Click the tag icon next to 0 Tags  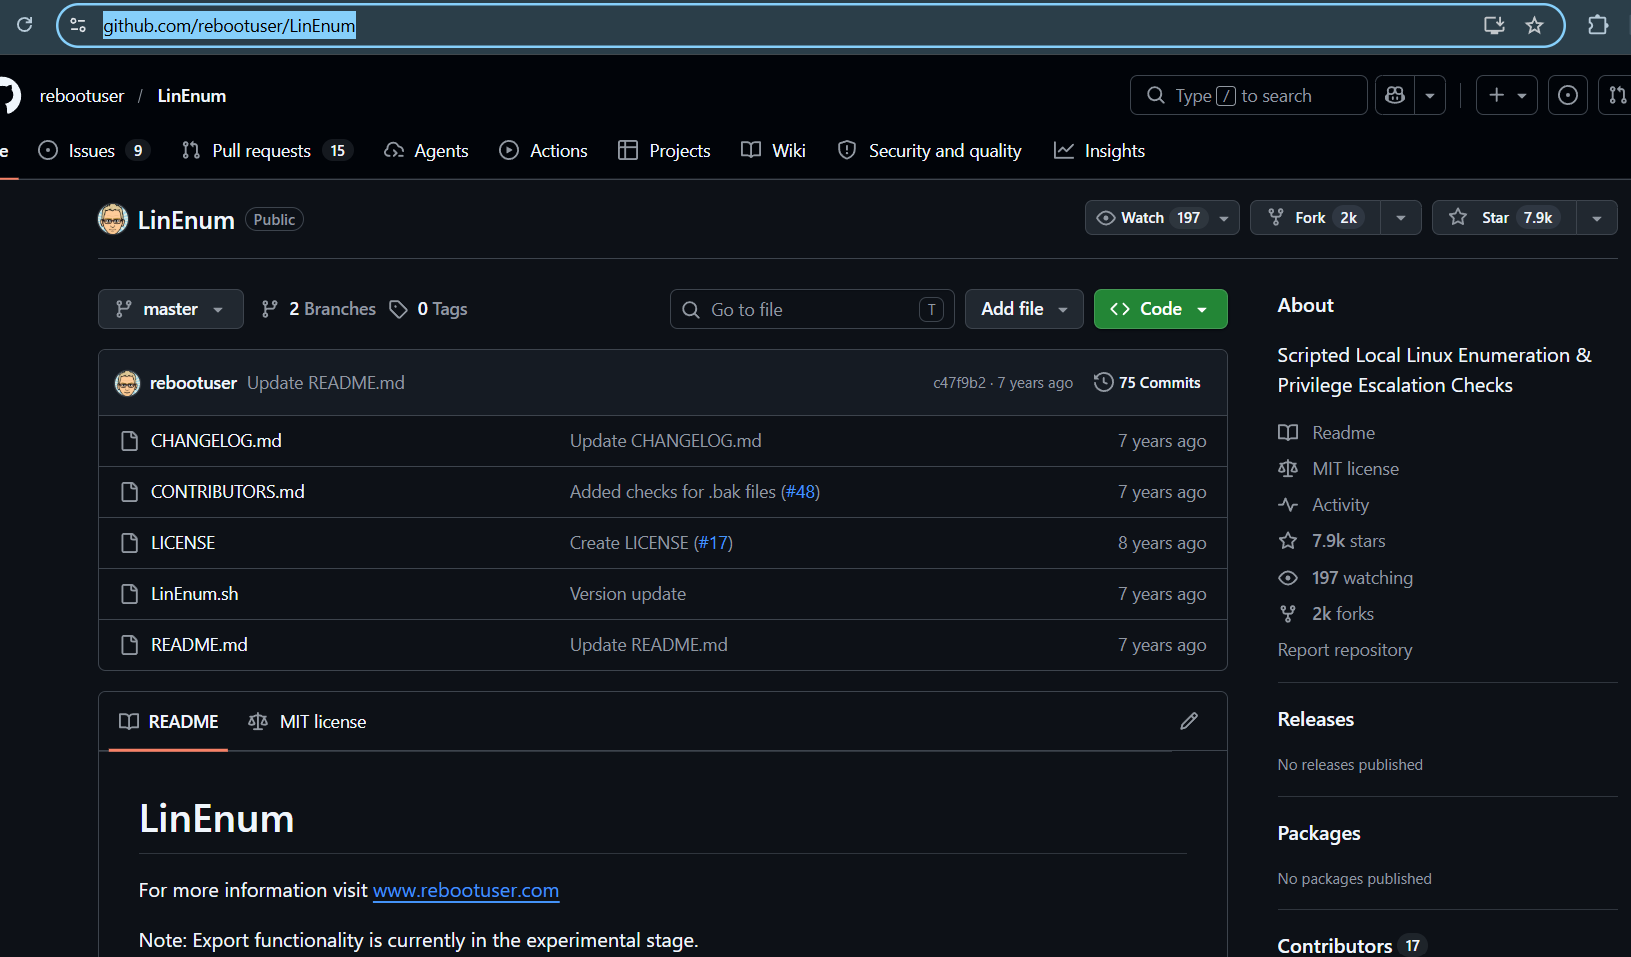click(398, 309)
